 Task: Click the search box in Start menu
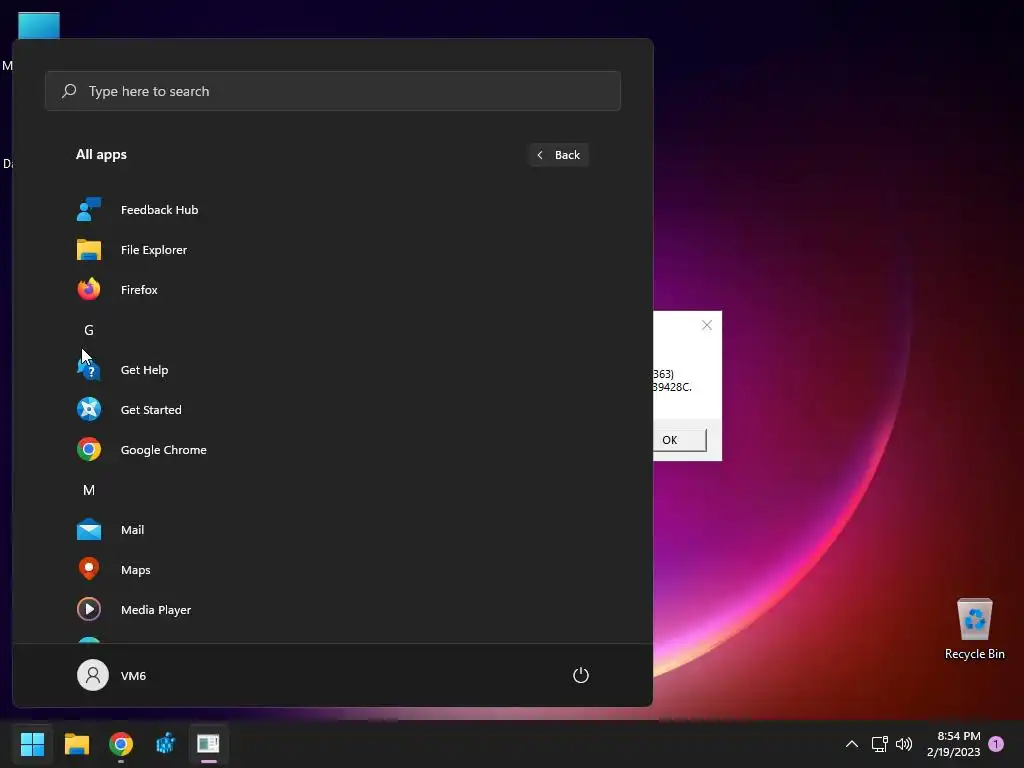point(332,91)
